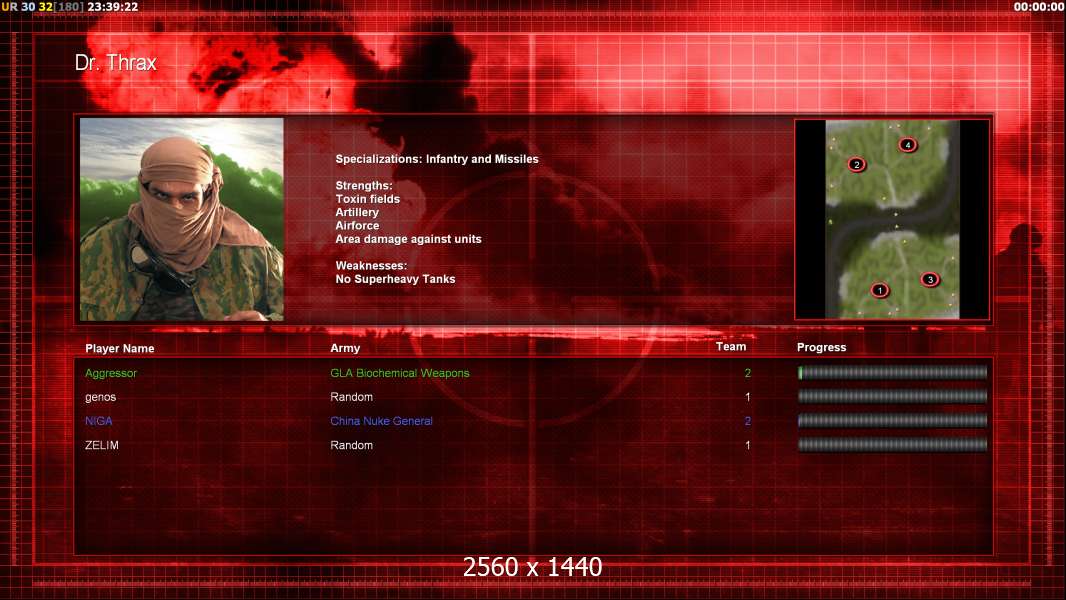Viewport: 1066px width, 600px height.
Task: Click Army column header
Action: tap(345, 348)
